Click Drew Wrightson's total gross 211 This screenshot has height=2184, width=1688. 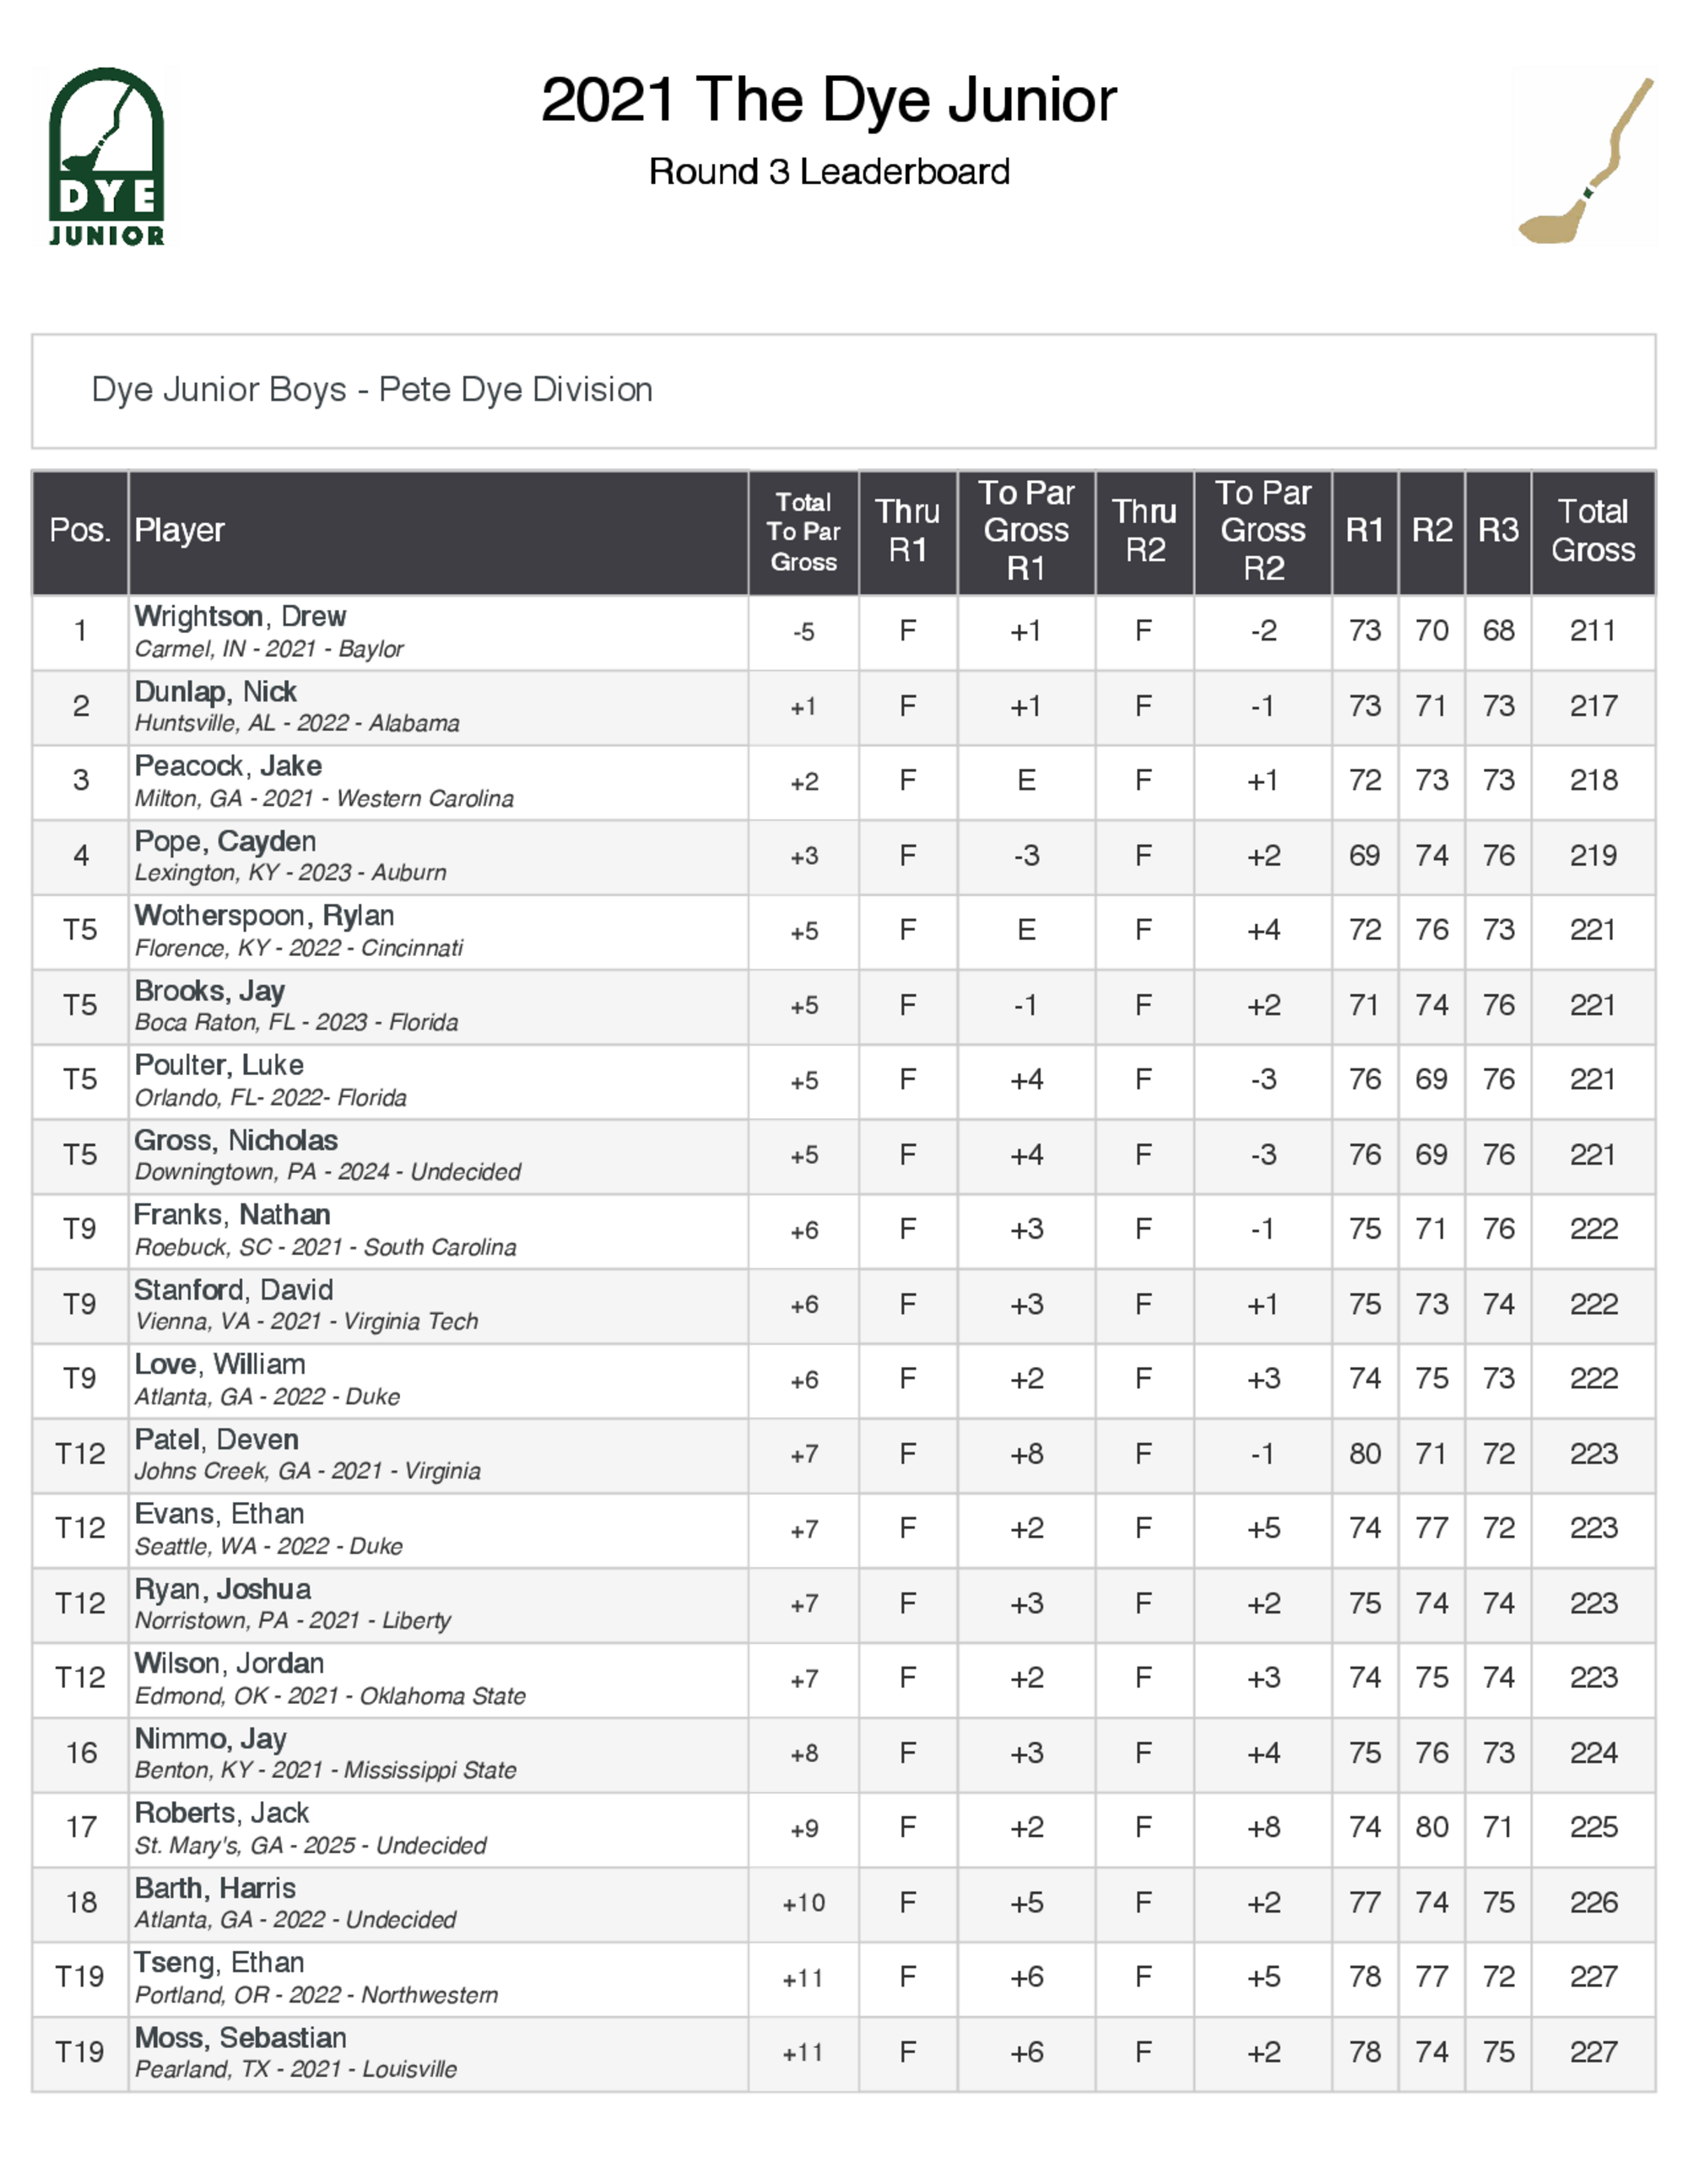[1592, 631]
